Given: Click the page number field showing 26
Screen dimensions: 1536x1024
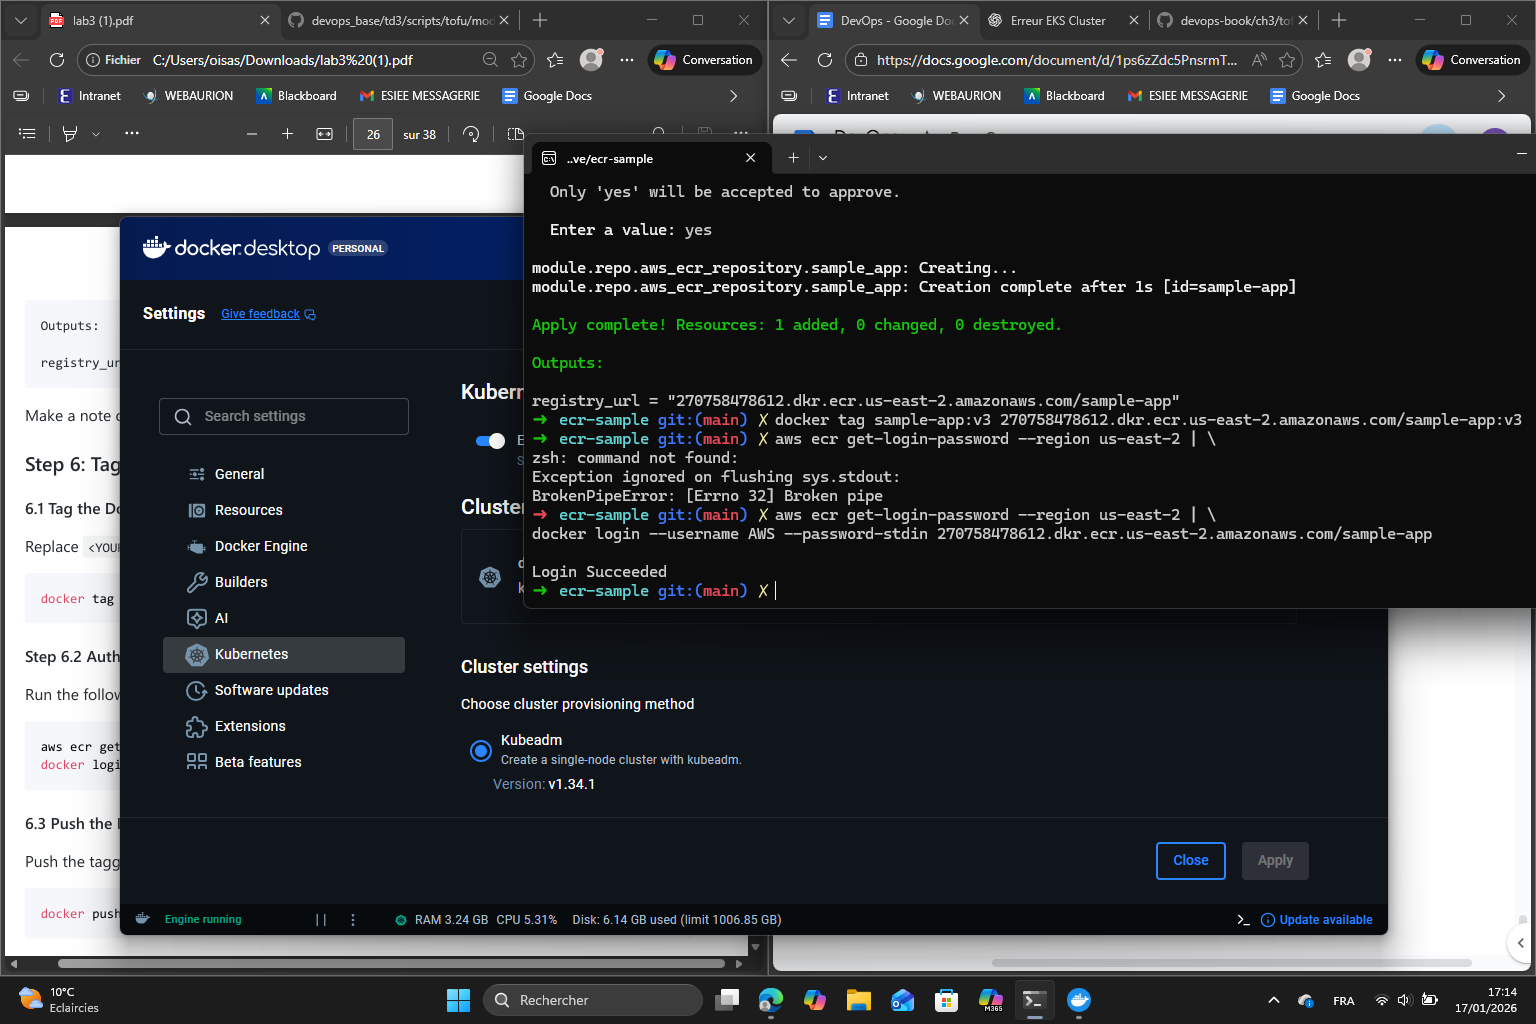Looking at the screenshot, I should click(372, 133).
